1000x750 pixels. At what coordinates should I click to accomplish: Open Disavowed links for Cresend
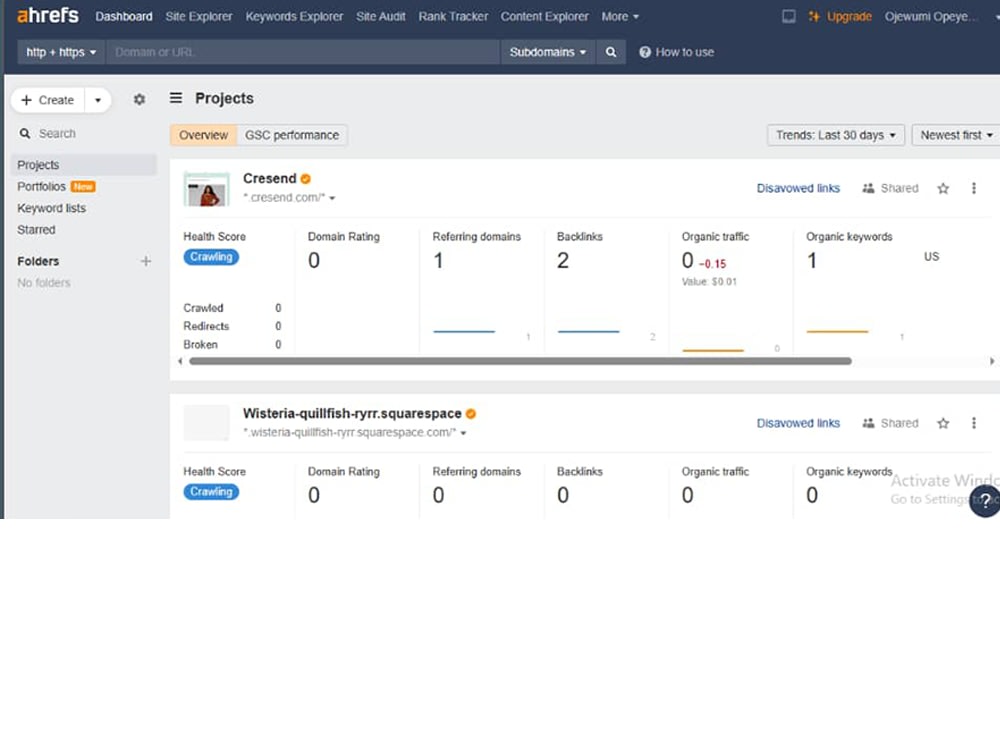[798, 188]
